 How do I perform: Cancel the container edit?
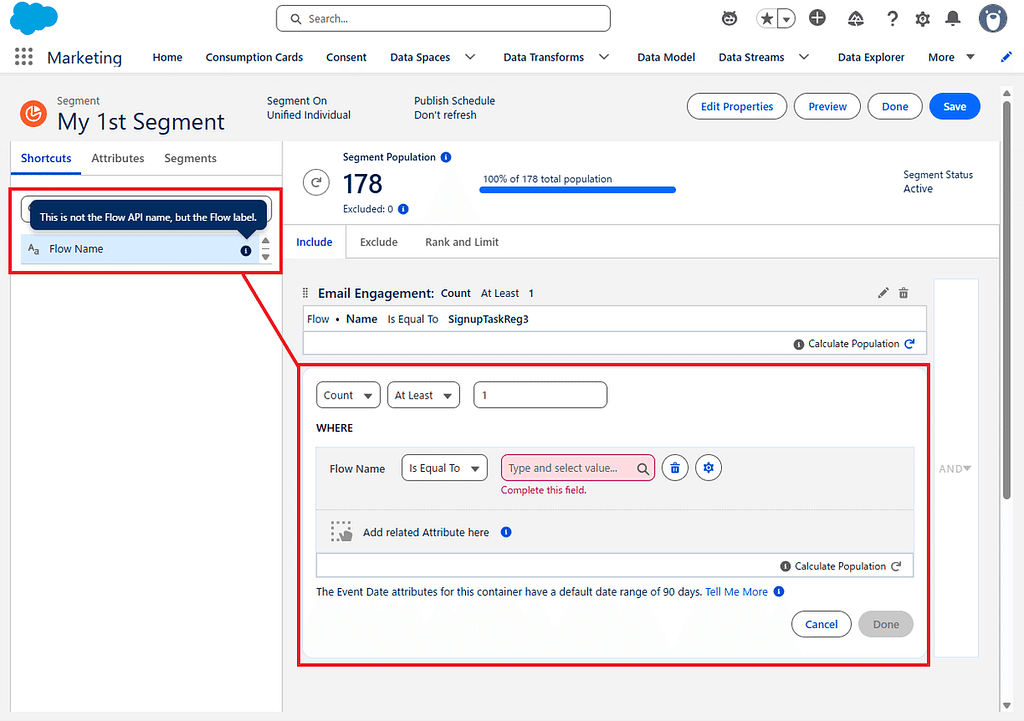click(821, 624)
